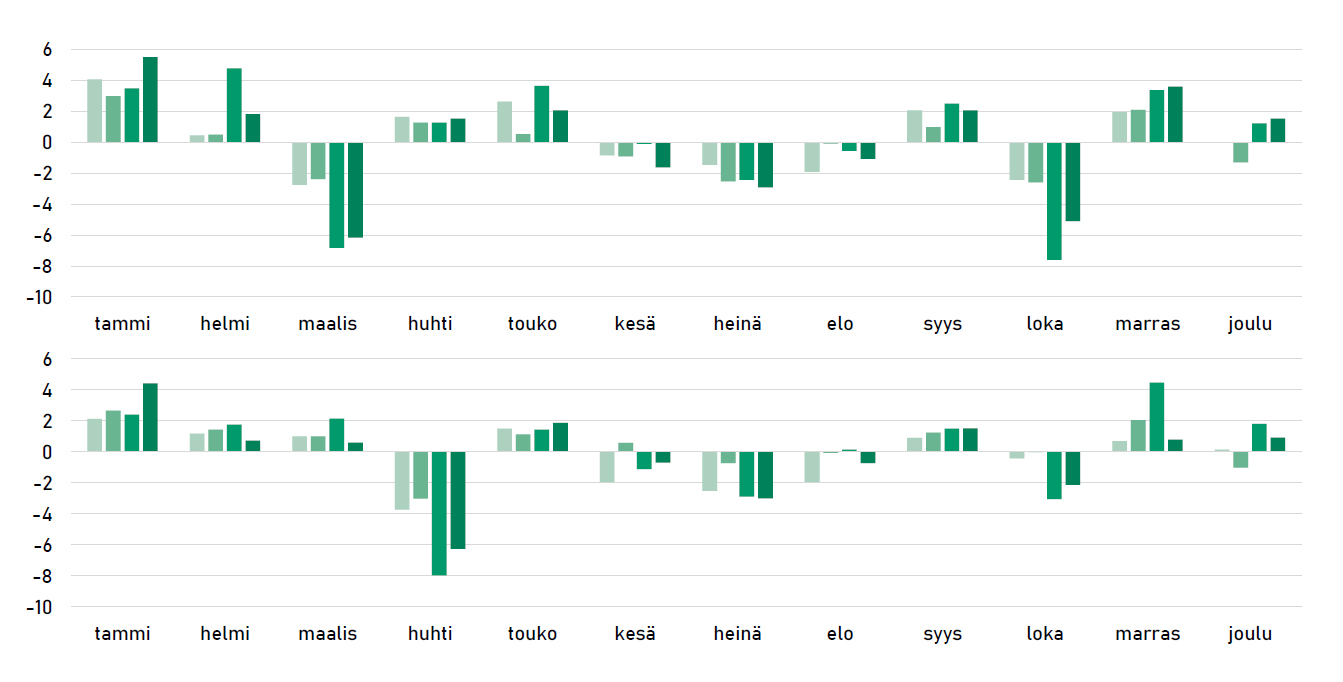The image size is (1343, 682).
Task: Select the deepest huhti bar in the bottom chart
Action: (439, 513)
